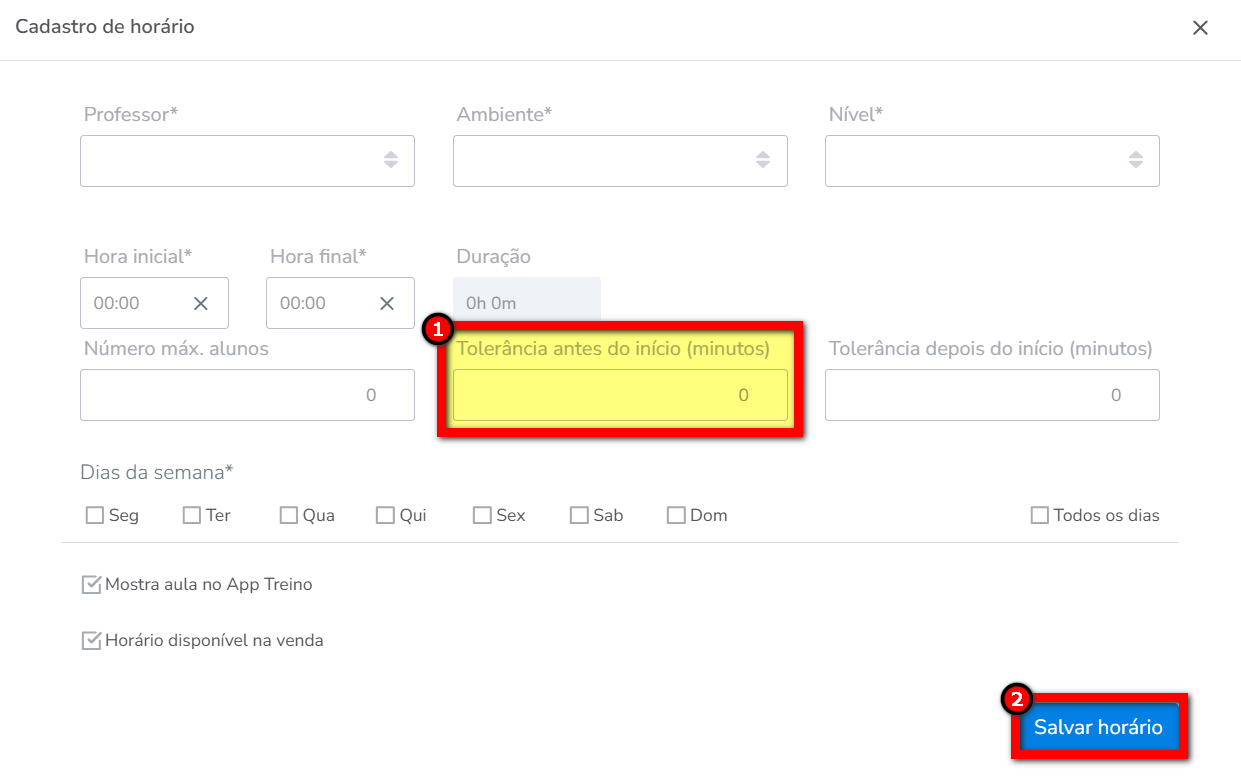The image size is (1241, 782).
Task: Click the Salvar horário button
Action: click(1098, 727)
